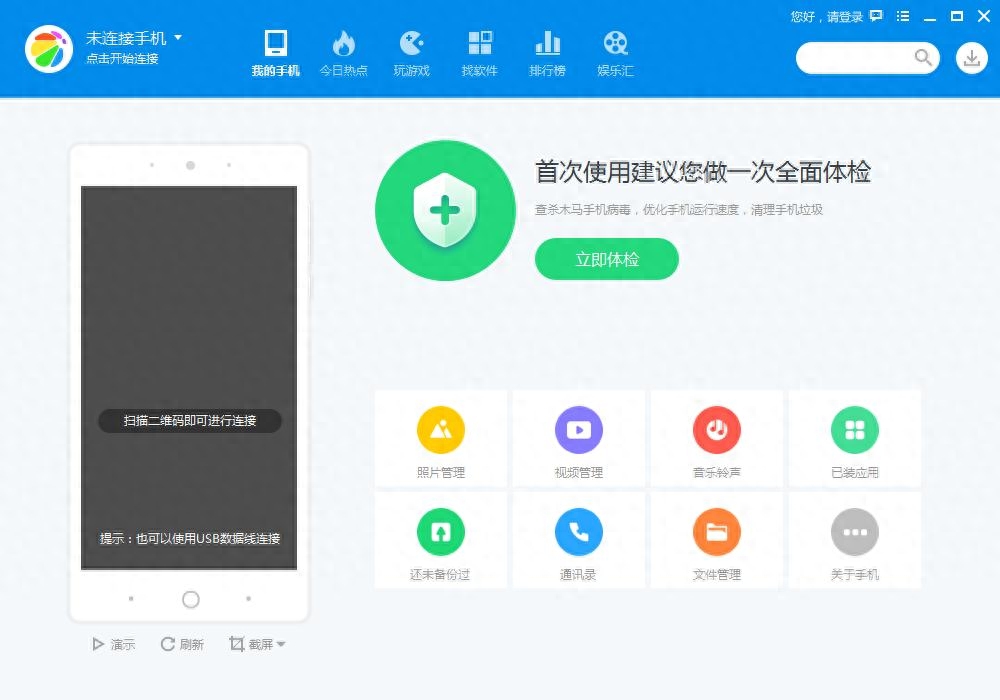
Task: View 已装应用 installed apps
Action: coord(854,438)
